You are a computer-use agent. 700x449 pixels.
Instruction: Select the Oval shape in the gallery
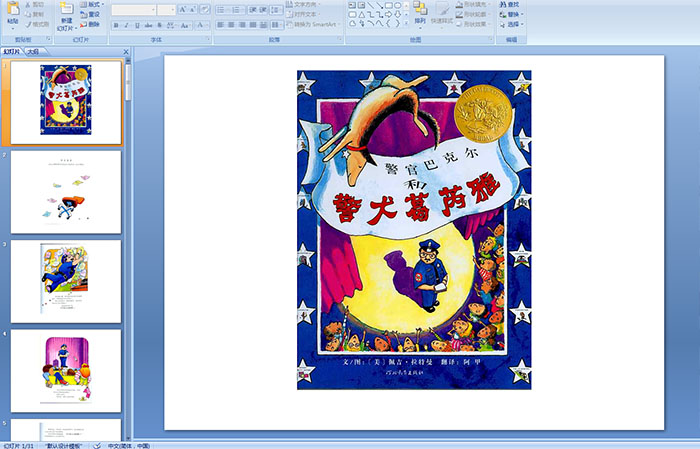click(397, 5)
